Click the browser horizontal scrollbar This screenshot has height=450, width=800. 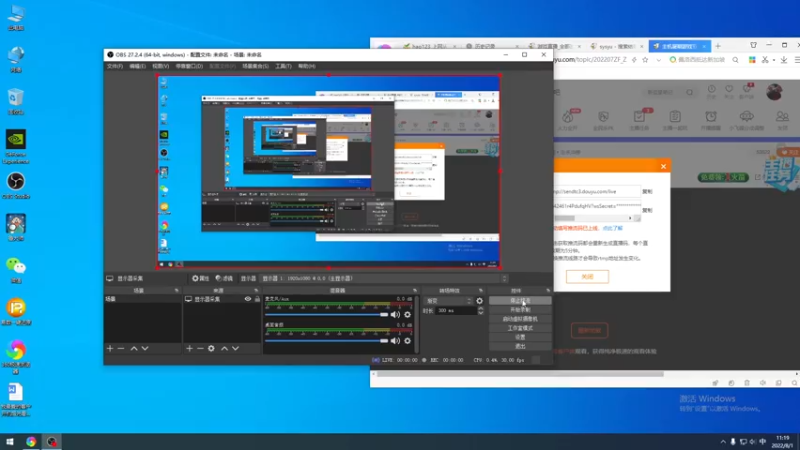click(x=520, y=374)
